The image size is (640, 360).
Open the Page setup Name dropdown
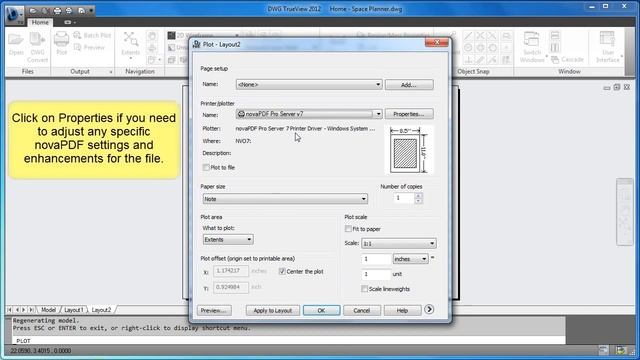point(309,84)
